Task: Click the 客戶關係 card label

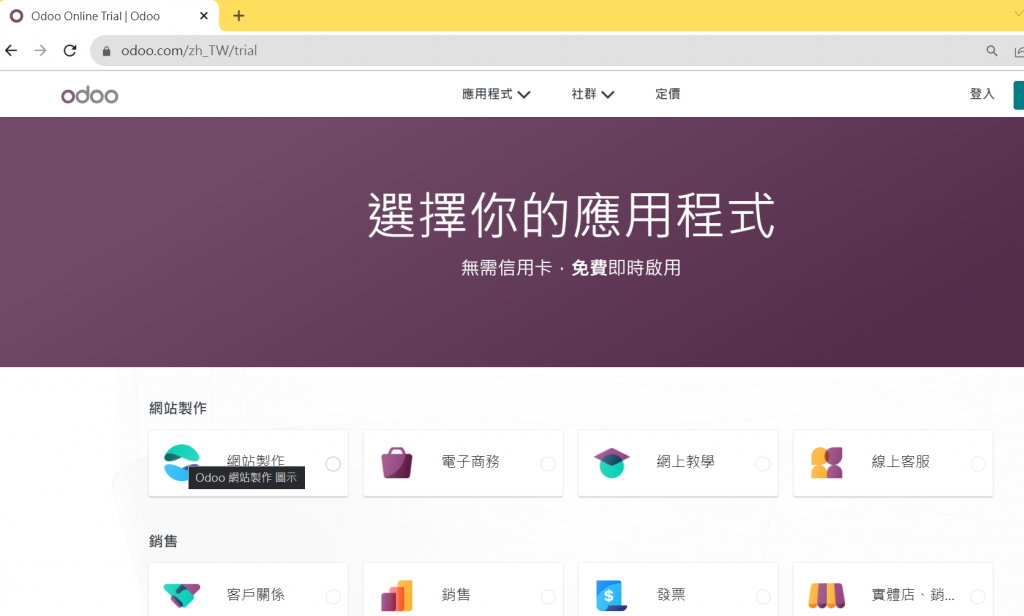Action: pyautogui.click(x=255, y=594)
